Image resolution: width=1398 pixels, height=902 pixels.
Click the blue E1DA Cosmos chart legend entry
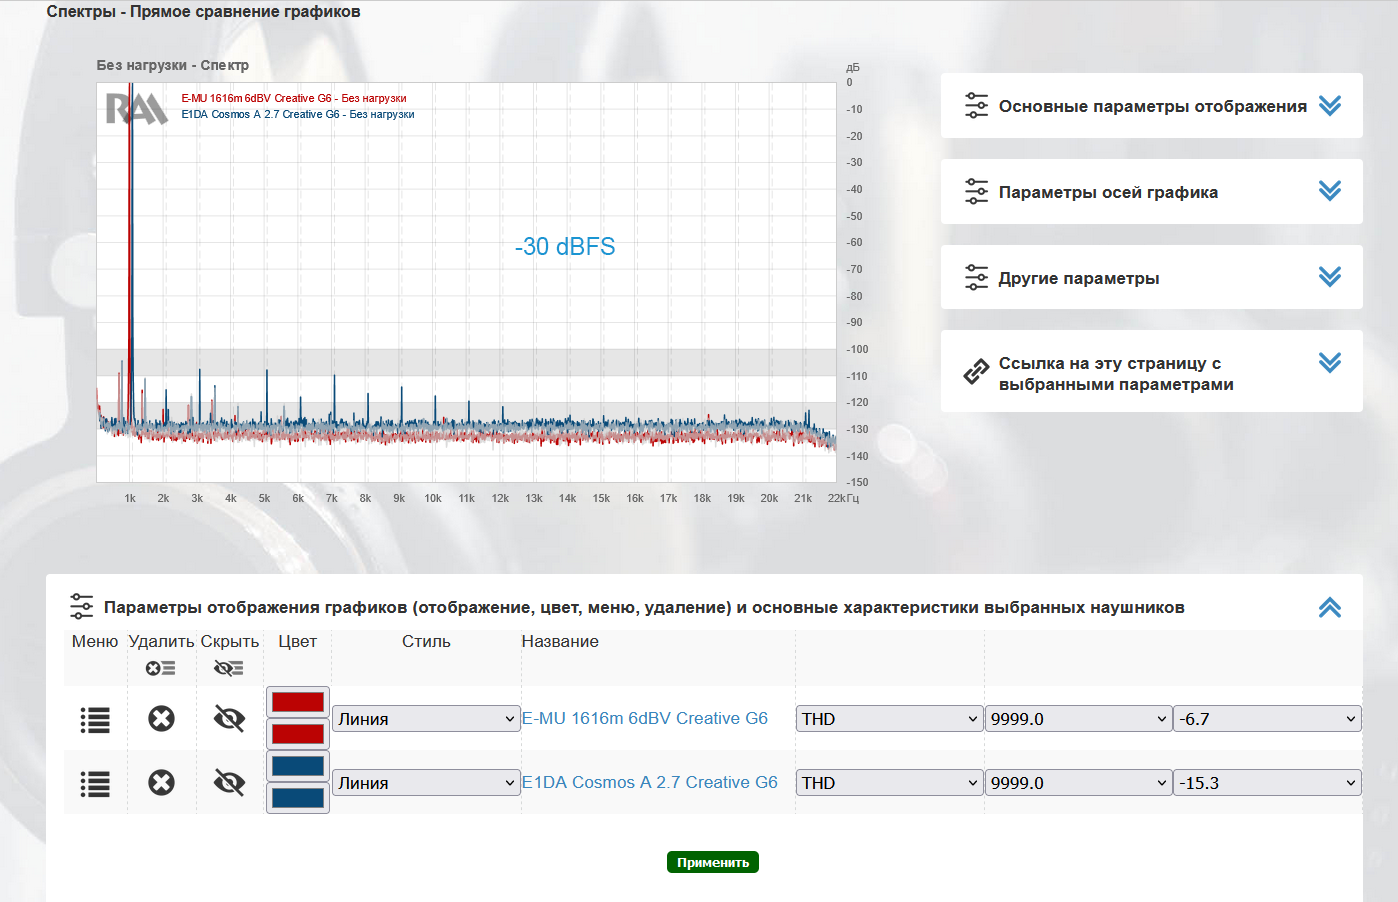(298, 114)
